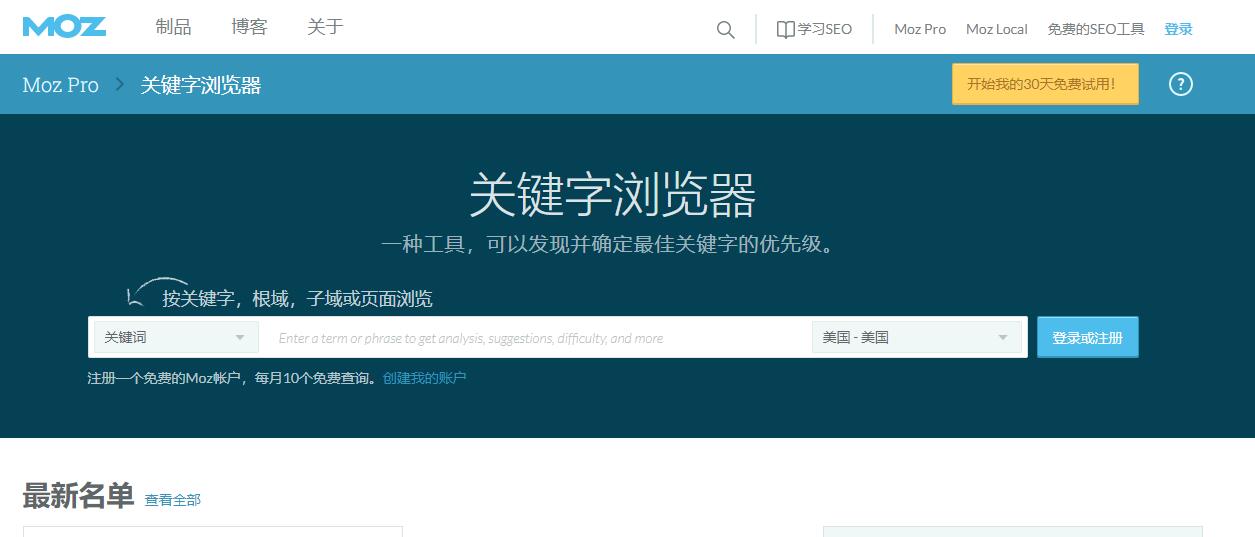The height and width of the screenshot is (537, 1255).
Task: Click the hint 按关键字，根域，子域或页面浏览
Action: pos(298,298)
